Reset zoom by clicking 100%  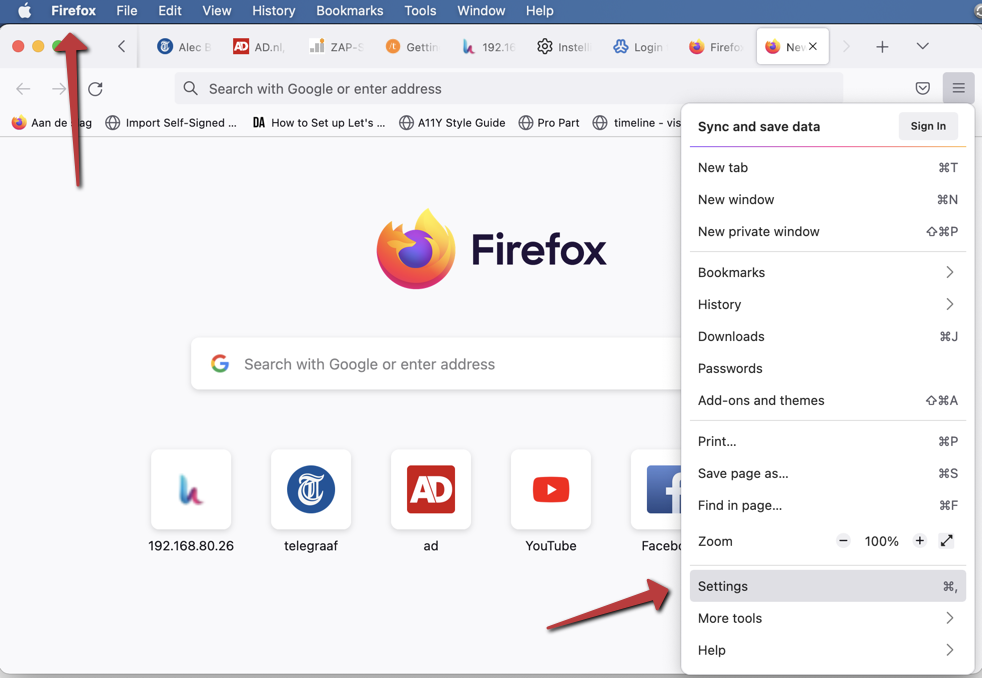tap(881, 541)
